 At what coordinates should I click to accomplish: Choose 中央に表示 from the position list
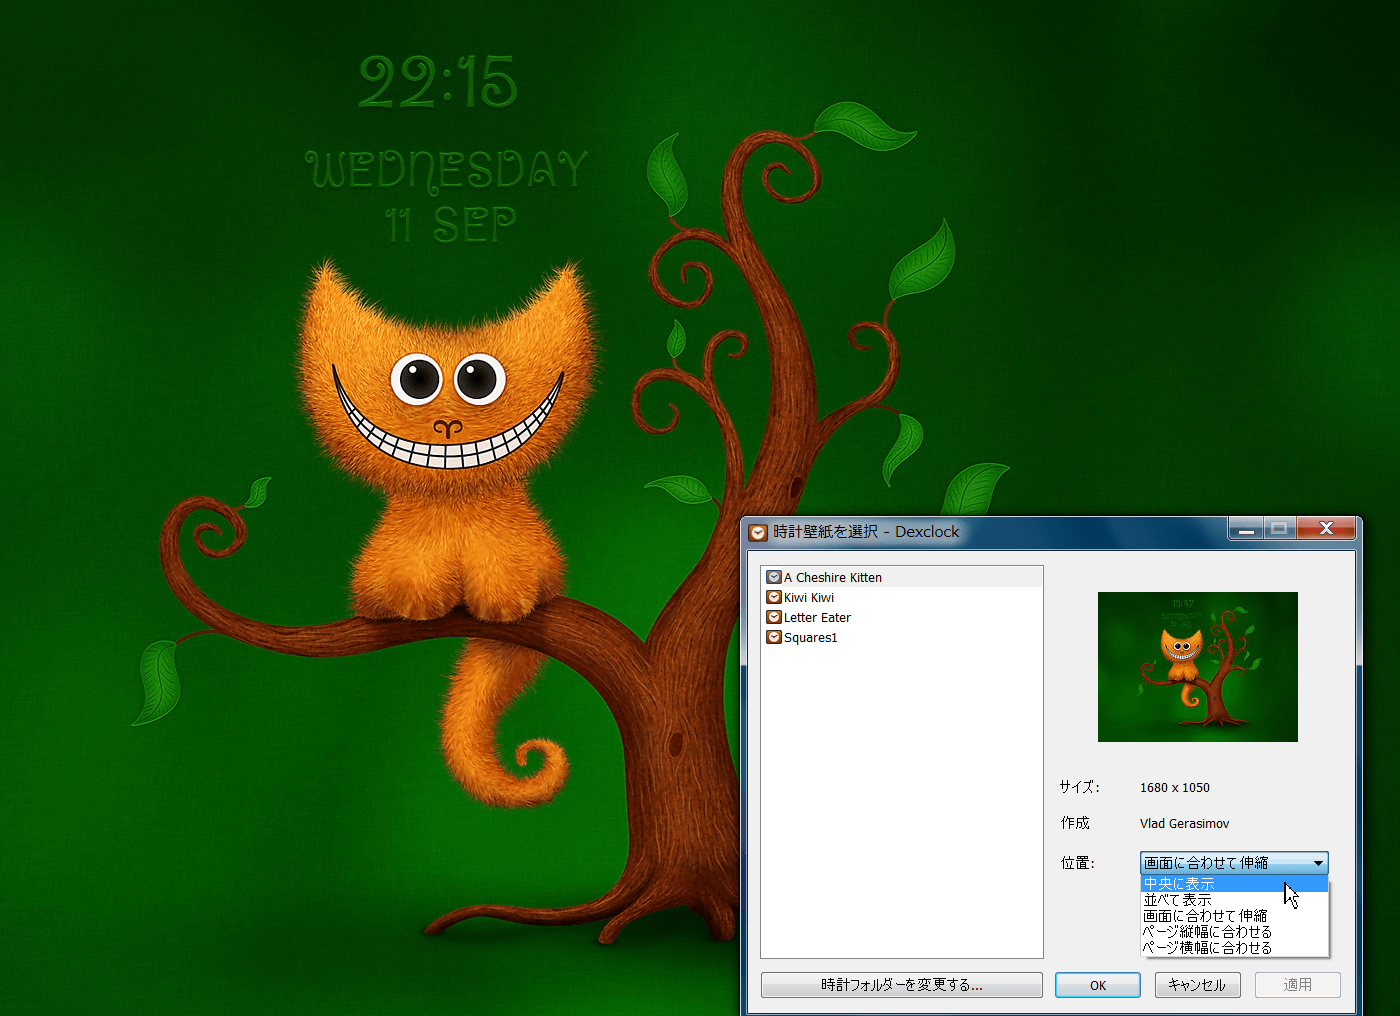click(1234, 884)
